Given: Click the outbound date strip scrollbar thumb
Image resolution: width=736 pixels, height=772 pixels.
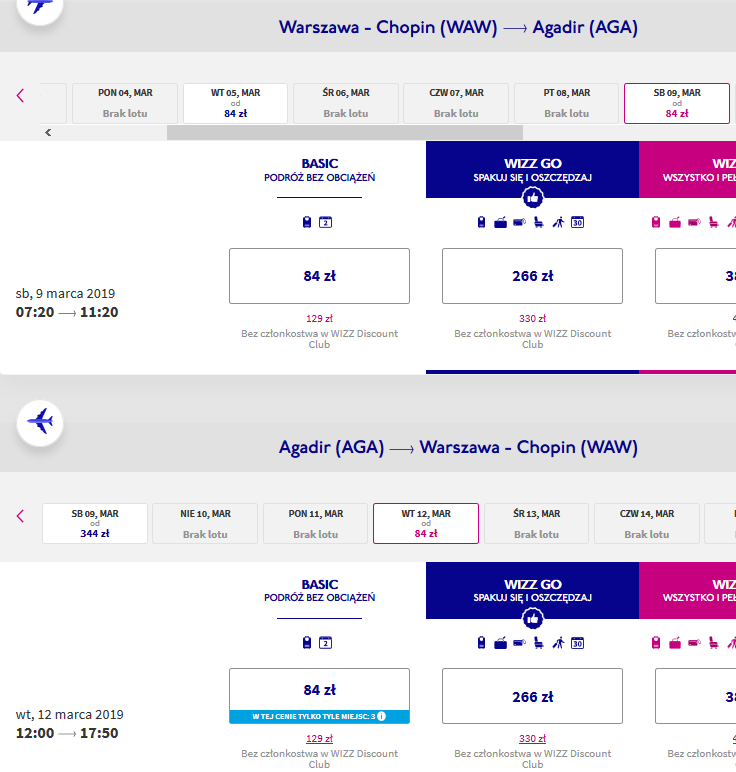Looking at the screenshot, I should click(x=345, y=132).
